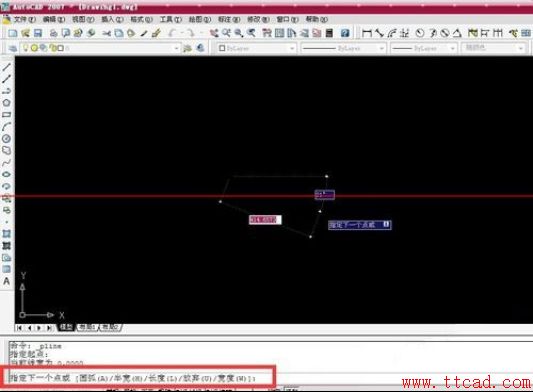Screen dimensions: 533x392
Task: Select the Polygon drawing tool
Action: pos(6,103)
